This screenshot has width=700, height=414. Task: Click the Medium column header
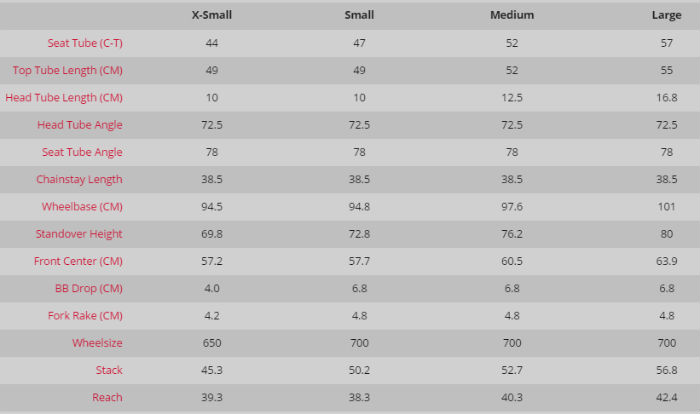[x=513, y=15]
